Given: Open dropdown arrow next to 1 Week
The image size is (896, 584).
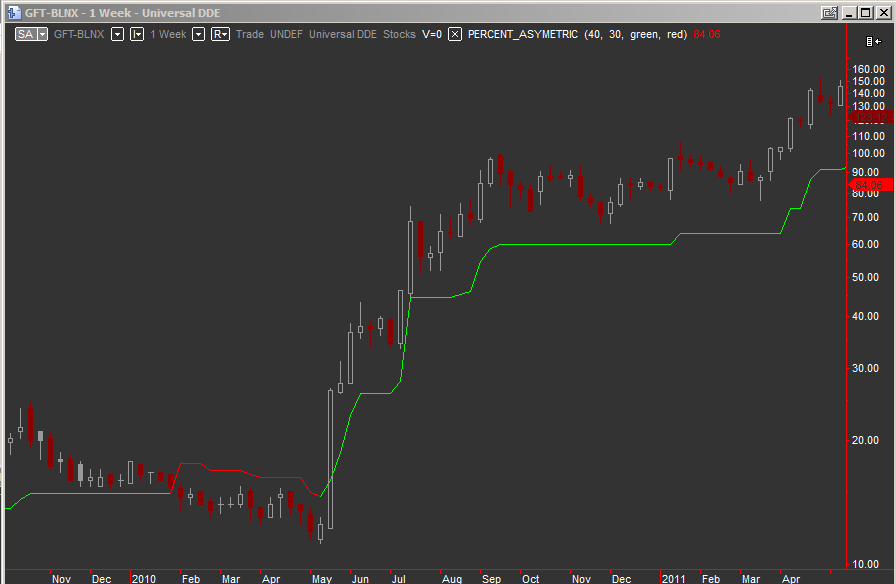Looking at the screenshot, I should coord(198,34).
